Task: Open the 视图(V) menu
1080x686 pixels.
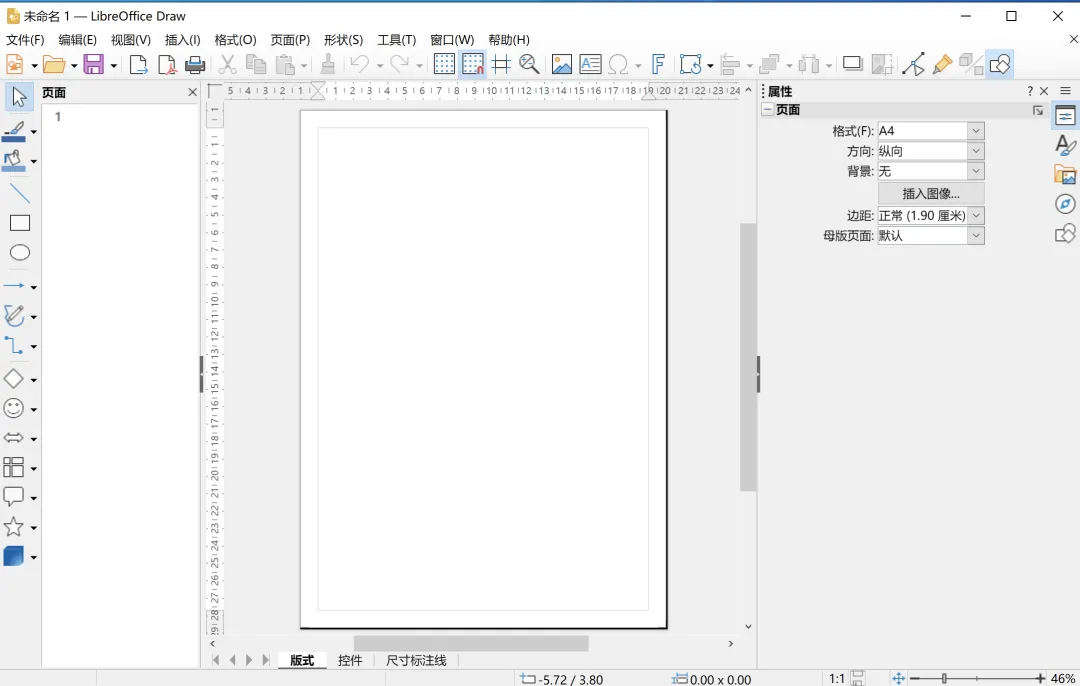Action: click(x=131, y=40)
